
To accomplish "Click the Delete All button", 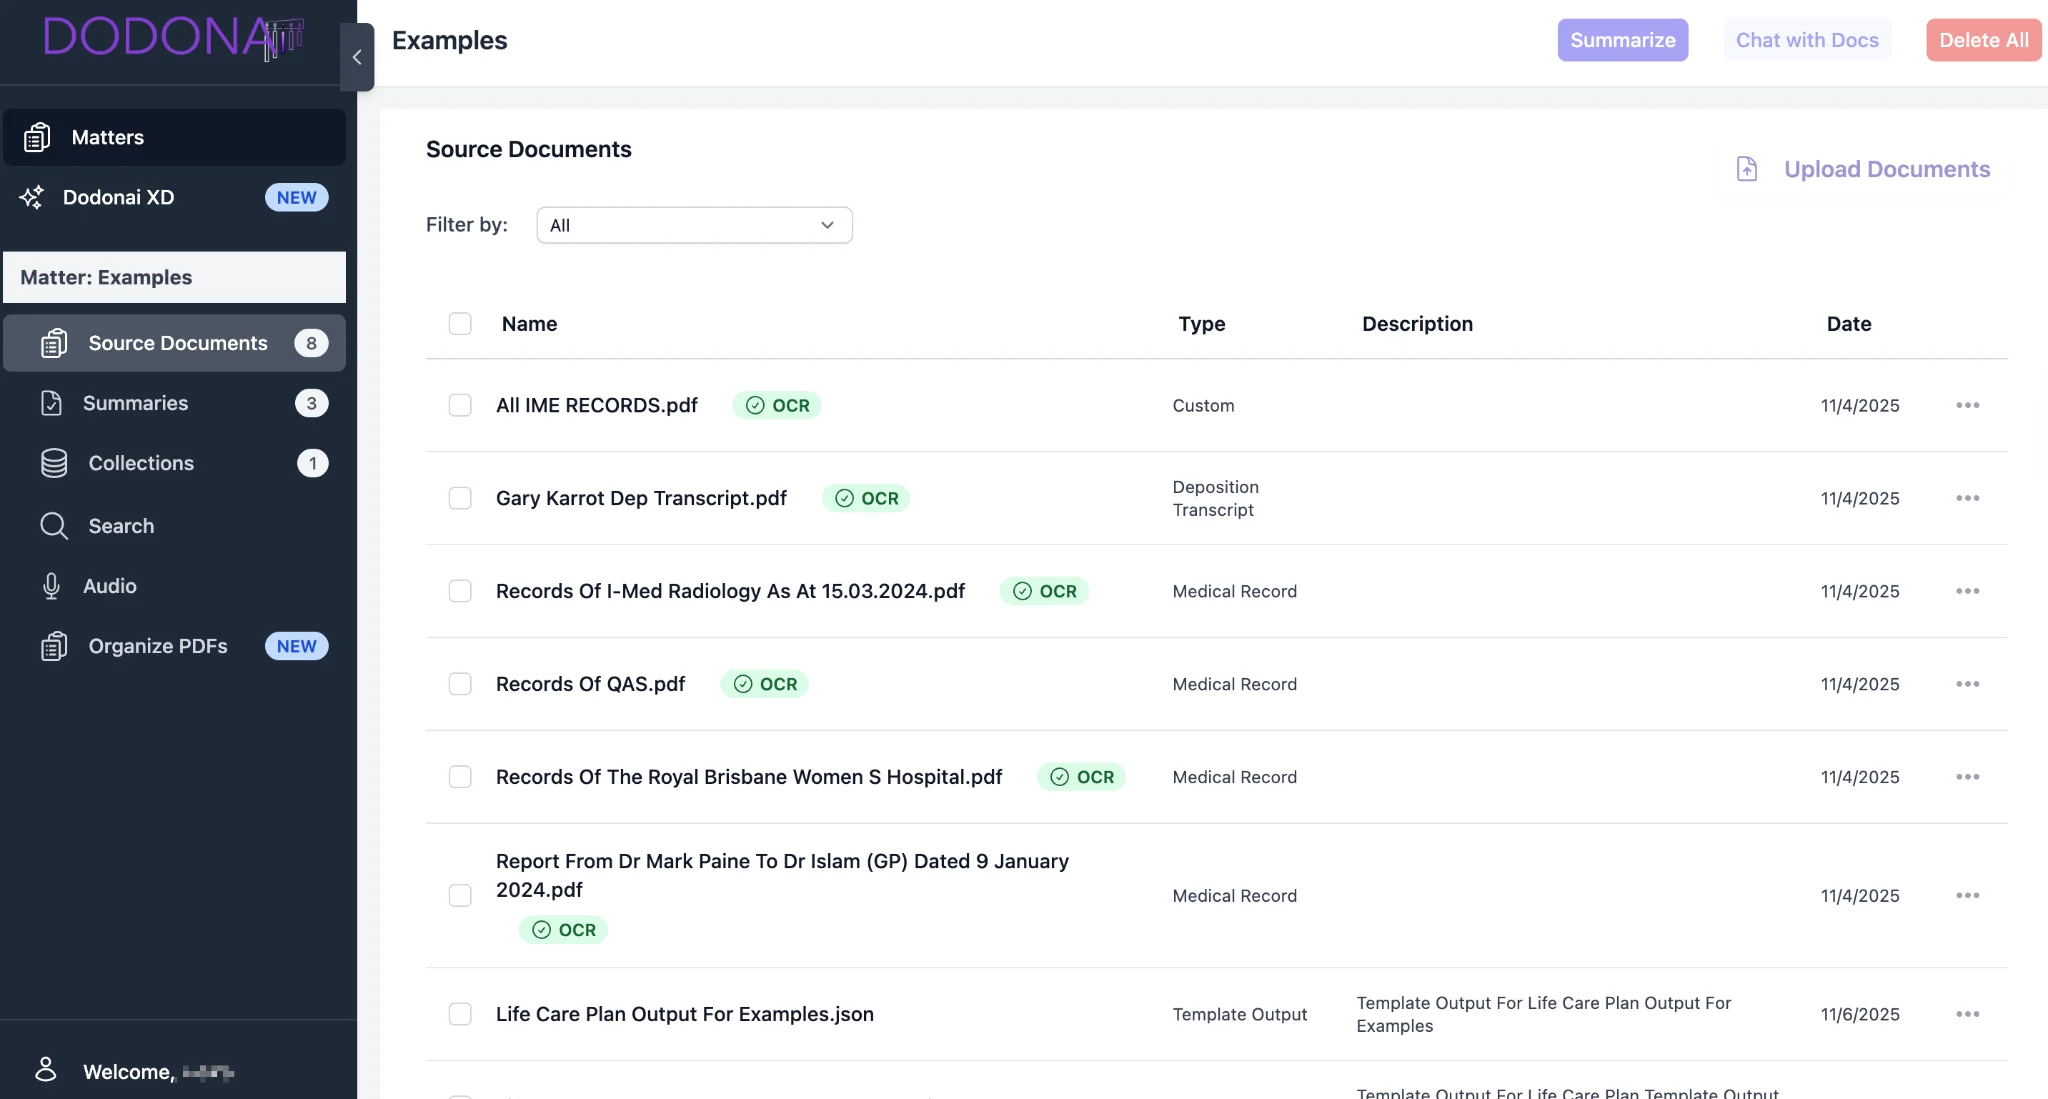I will click(x=1983, y=40).
